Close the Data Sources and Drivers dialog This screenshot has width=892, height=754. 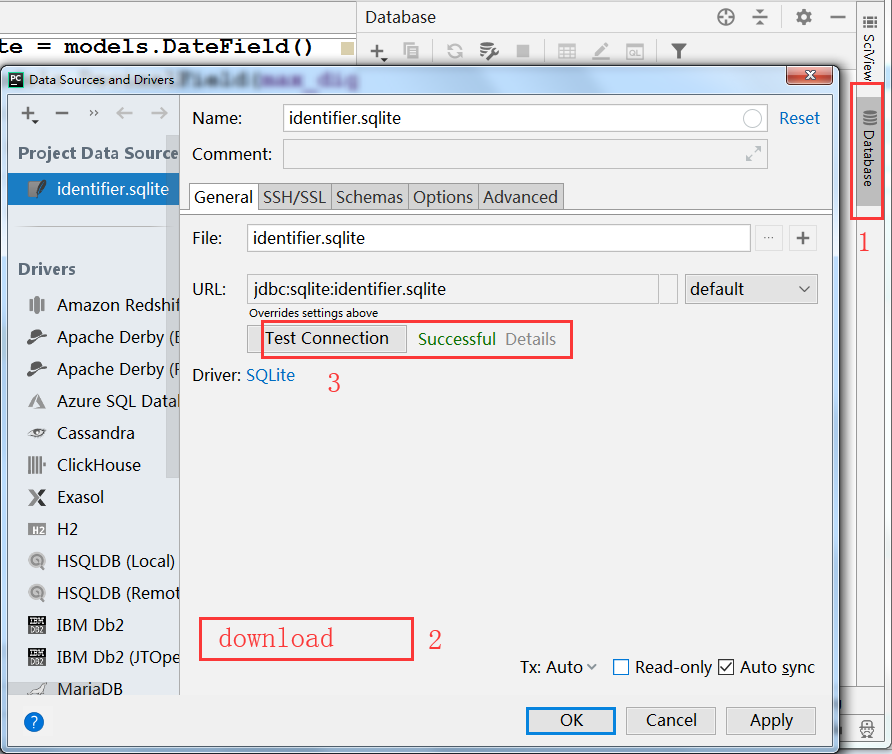coord(811,75)
